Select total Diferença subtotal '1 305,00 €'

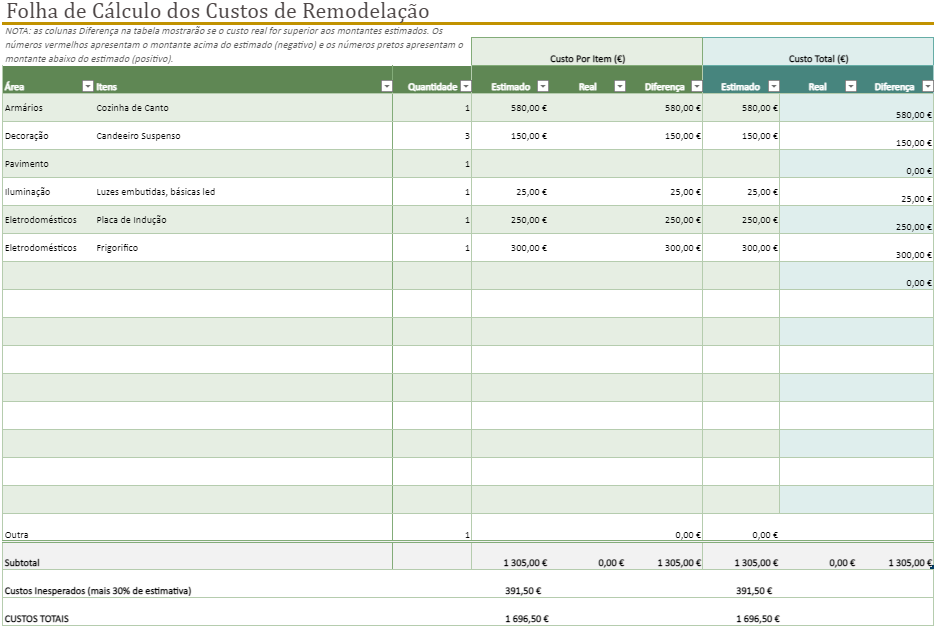[x=910, y=563]
